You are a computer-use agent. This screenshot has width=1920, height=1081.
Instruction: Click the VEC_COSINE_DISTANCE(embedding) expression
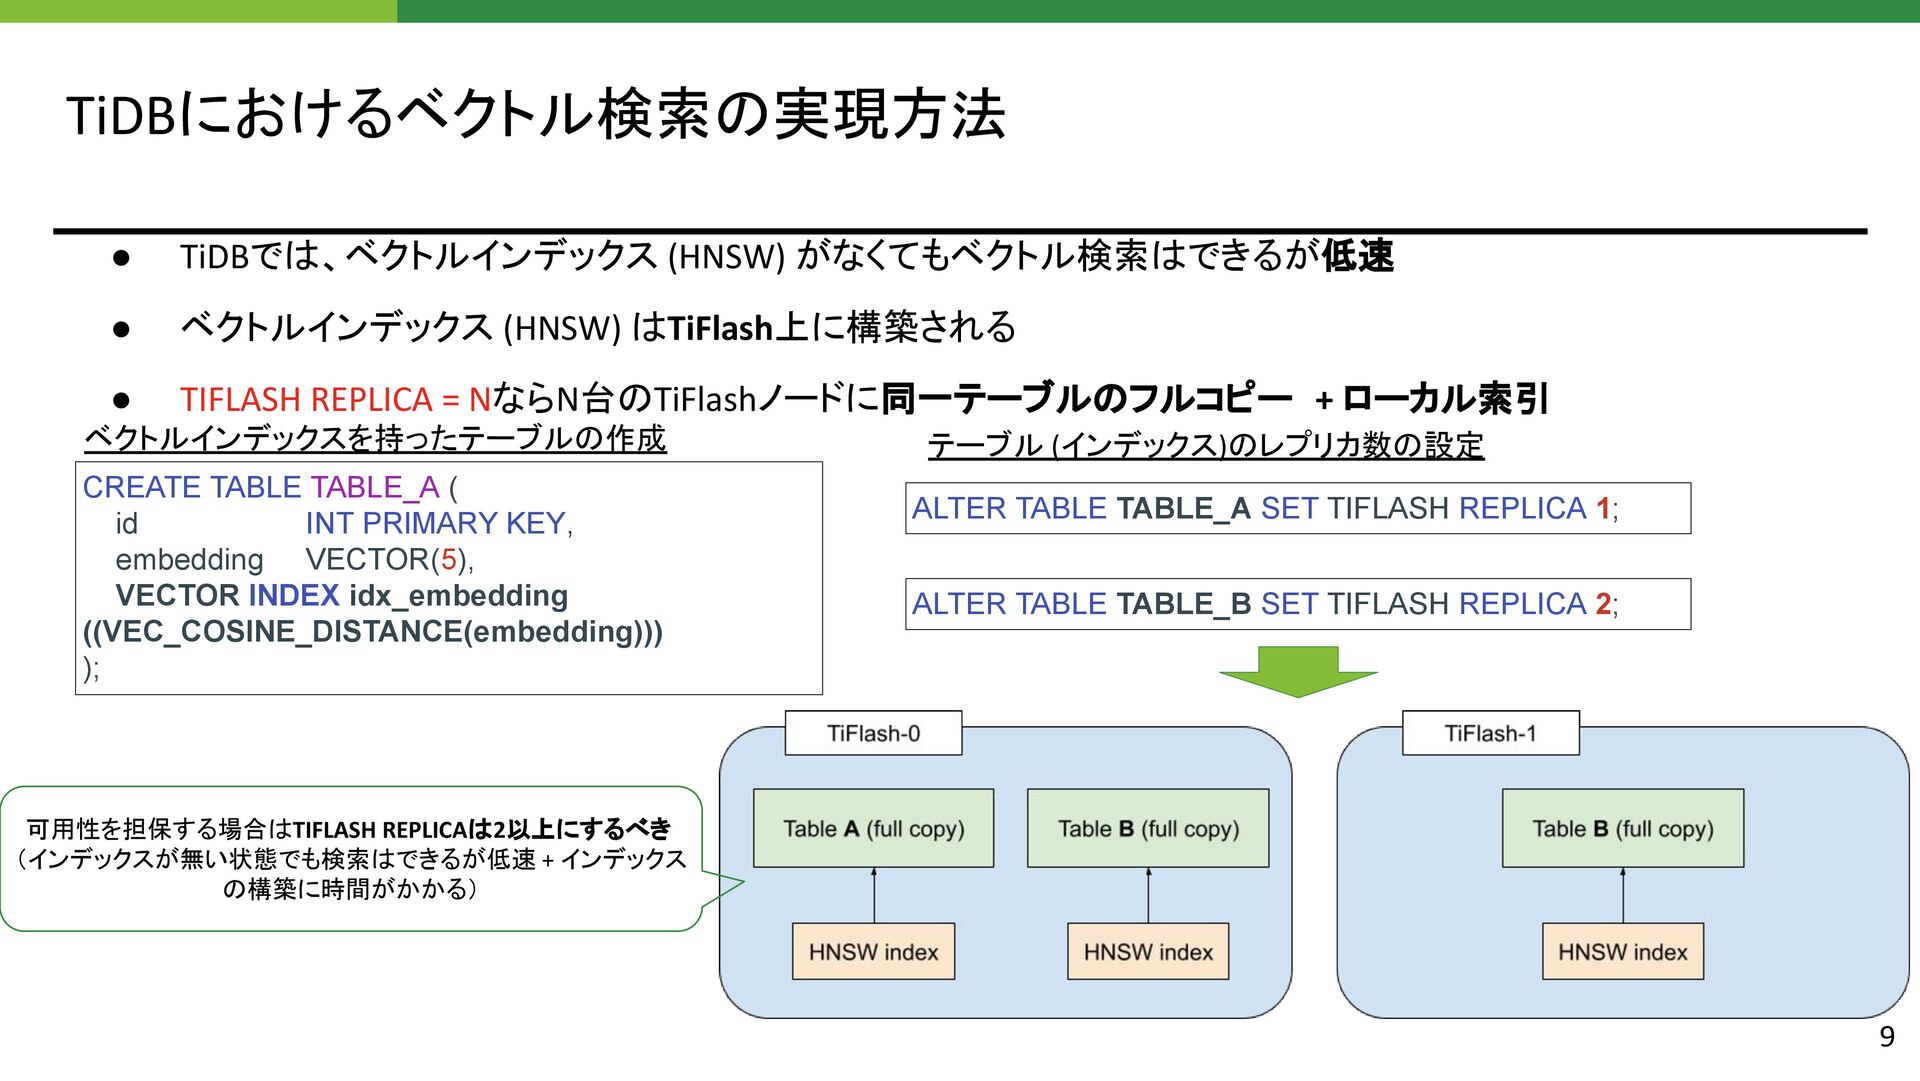372,631
